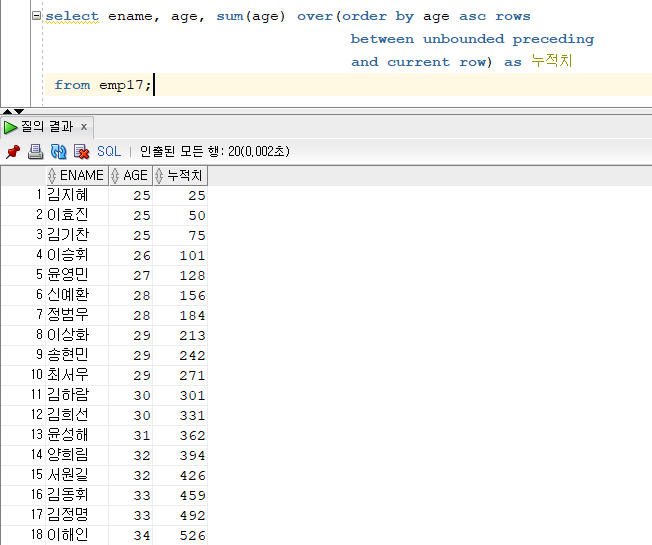The image size is (652, 545).
Task: Select the name cell 김지혜
Action: pos(77,195)
